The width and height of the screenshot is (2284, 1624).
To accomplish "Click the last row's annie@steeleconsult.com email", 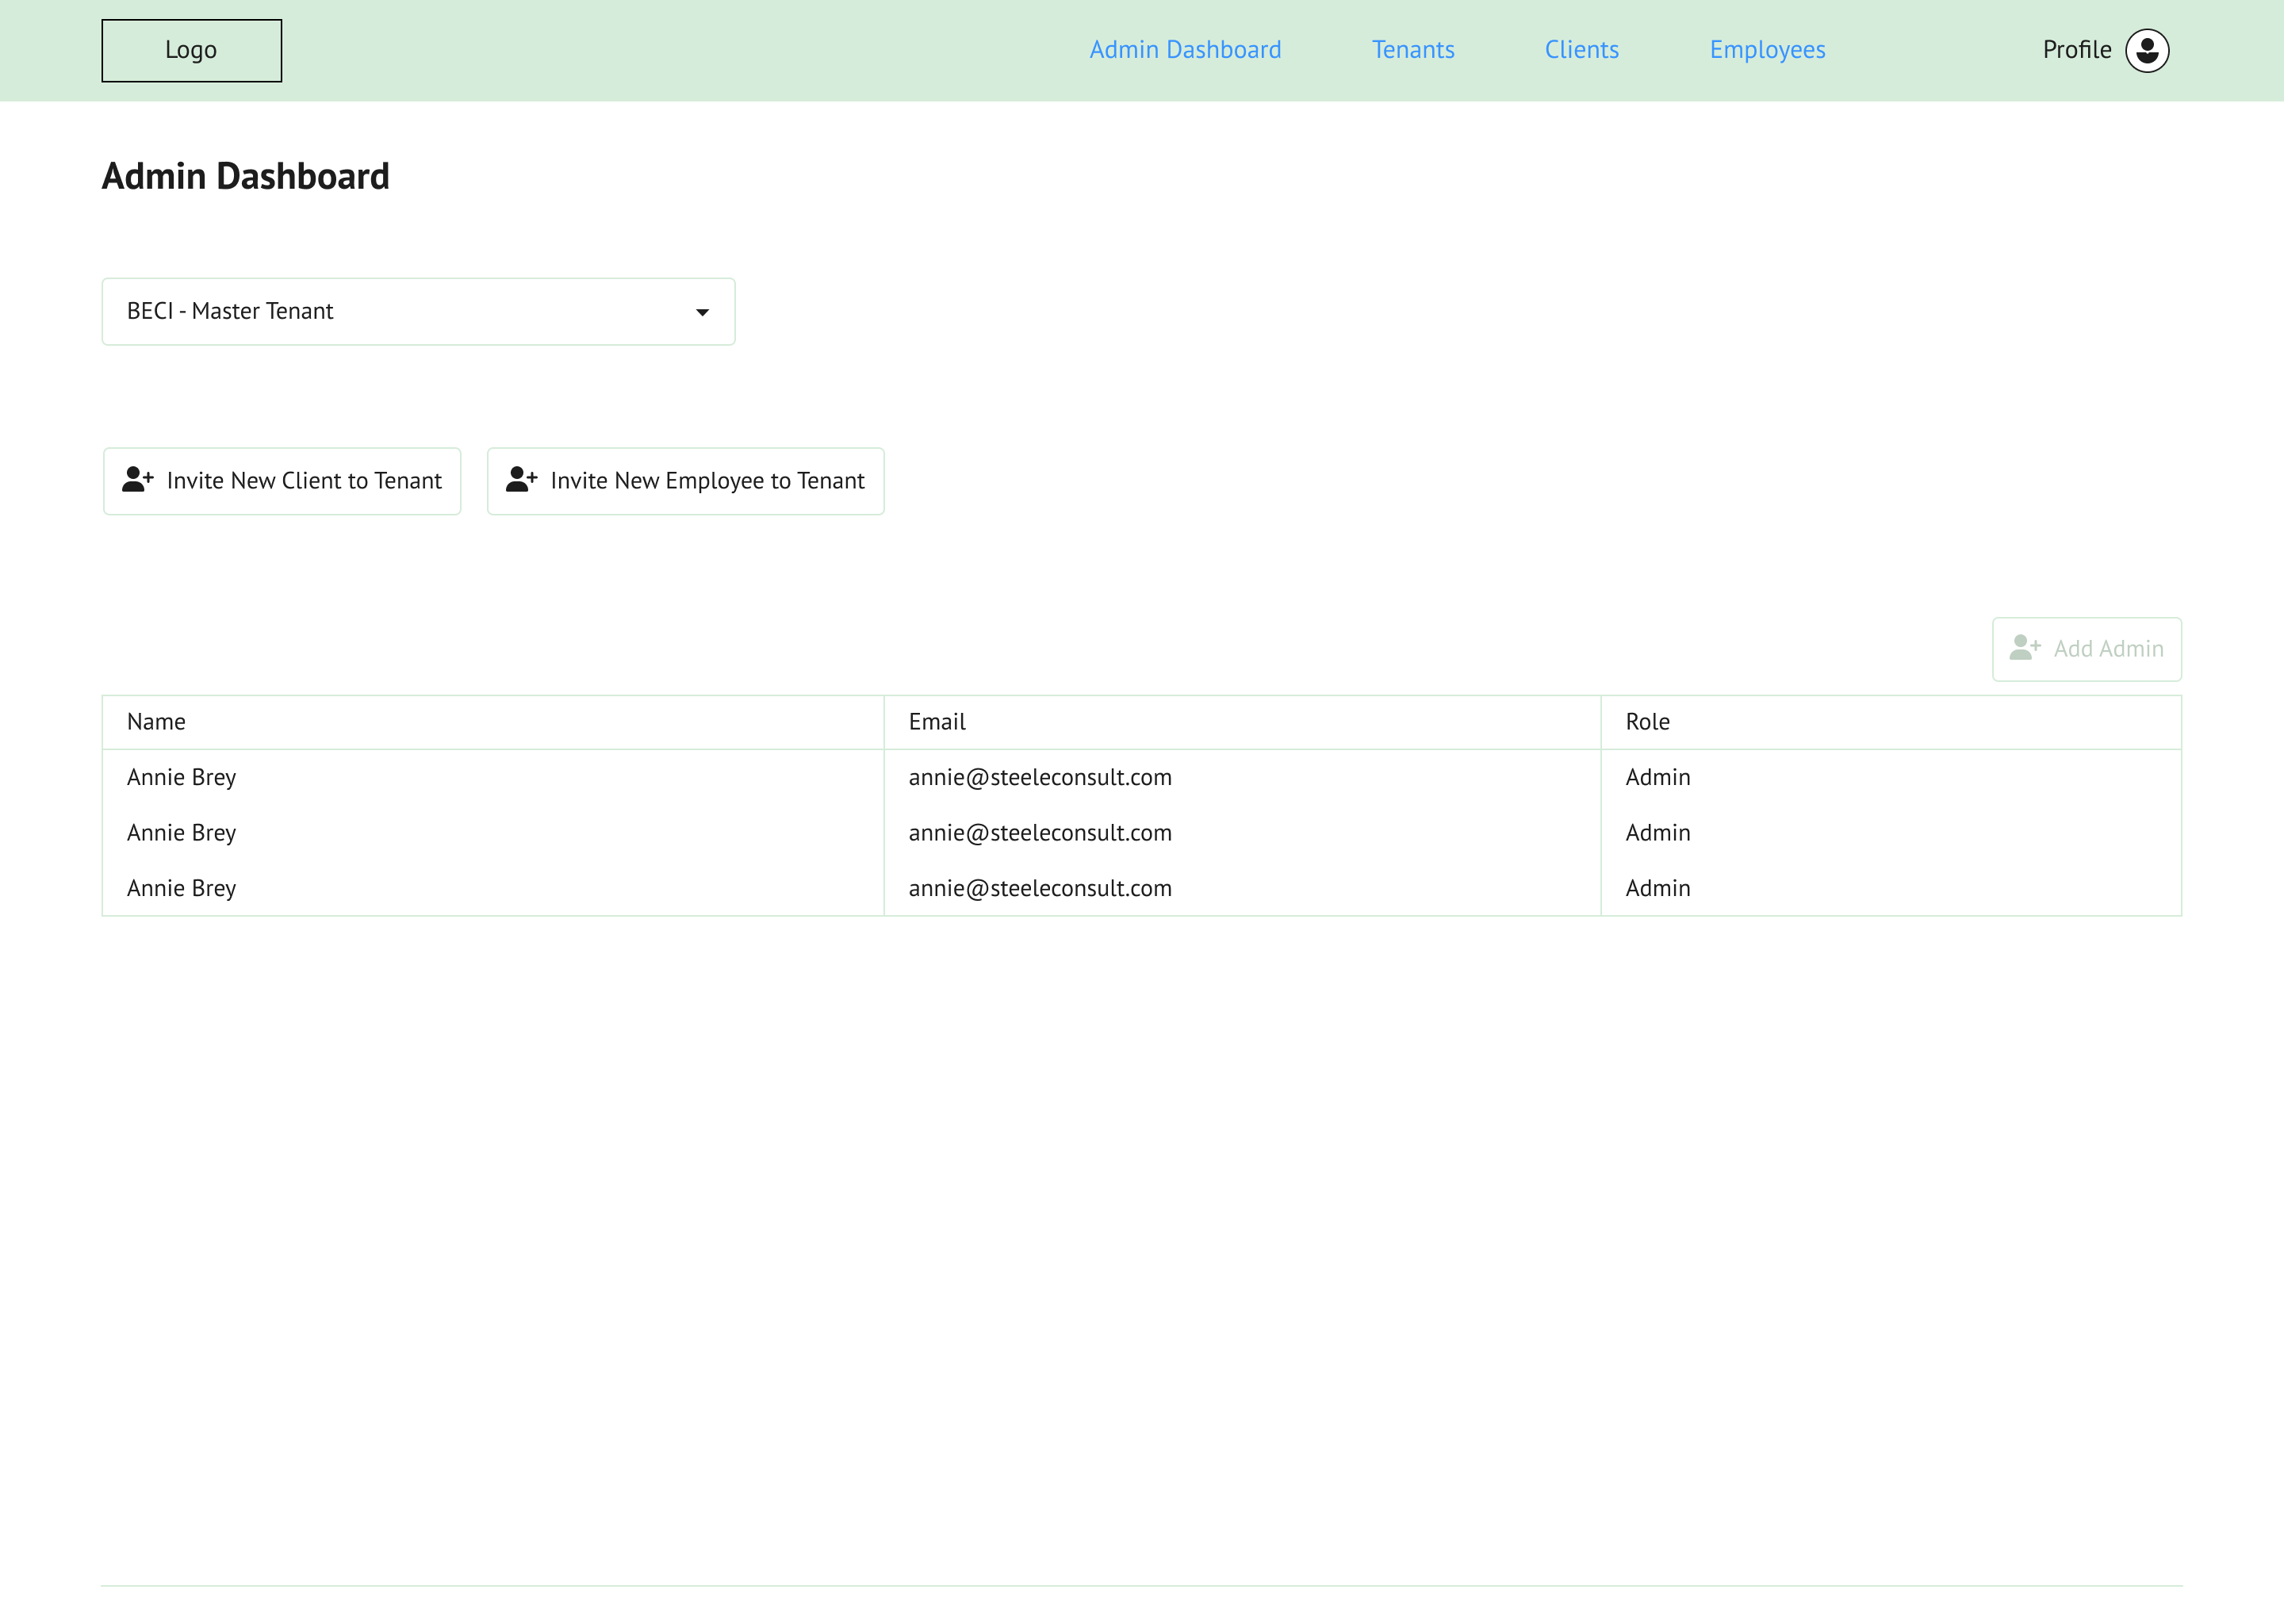I will [x=1040, y=888].
